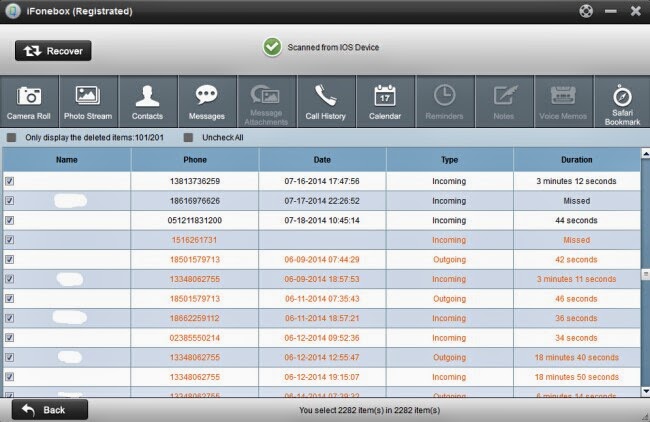Open the Reminders category
Viewport: 650px width, 422px height.
point(444,102)
